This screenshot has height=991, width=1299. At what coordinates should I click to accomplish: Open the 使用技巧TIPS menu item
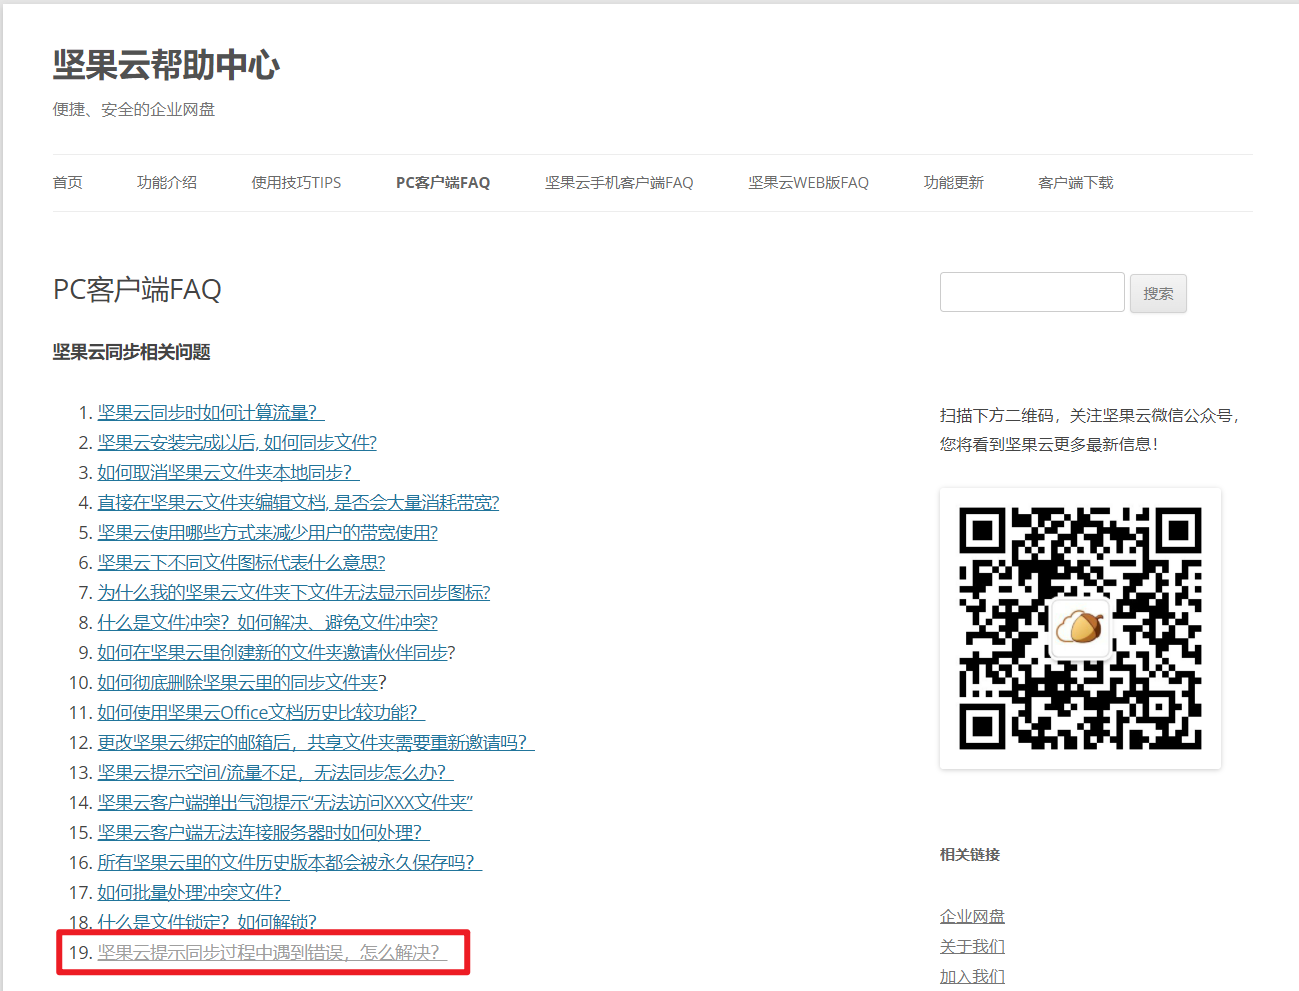(296, 183)
